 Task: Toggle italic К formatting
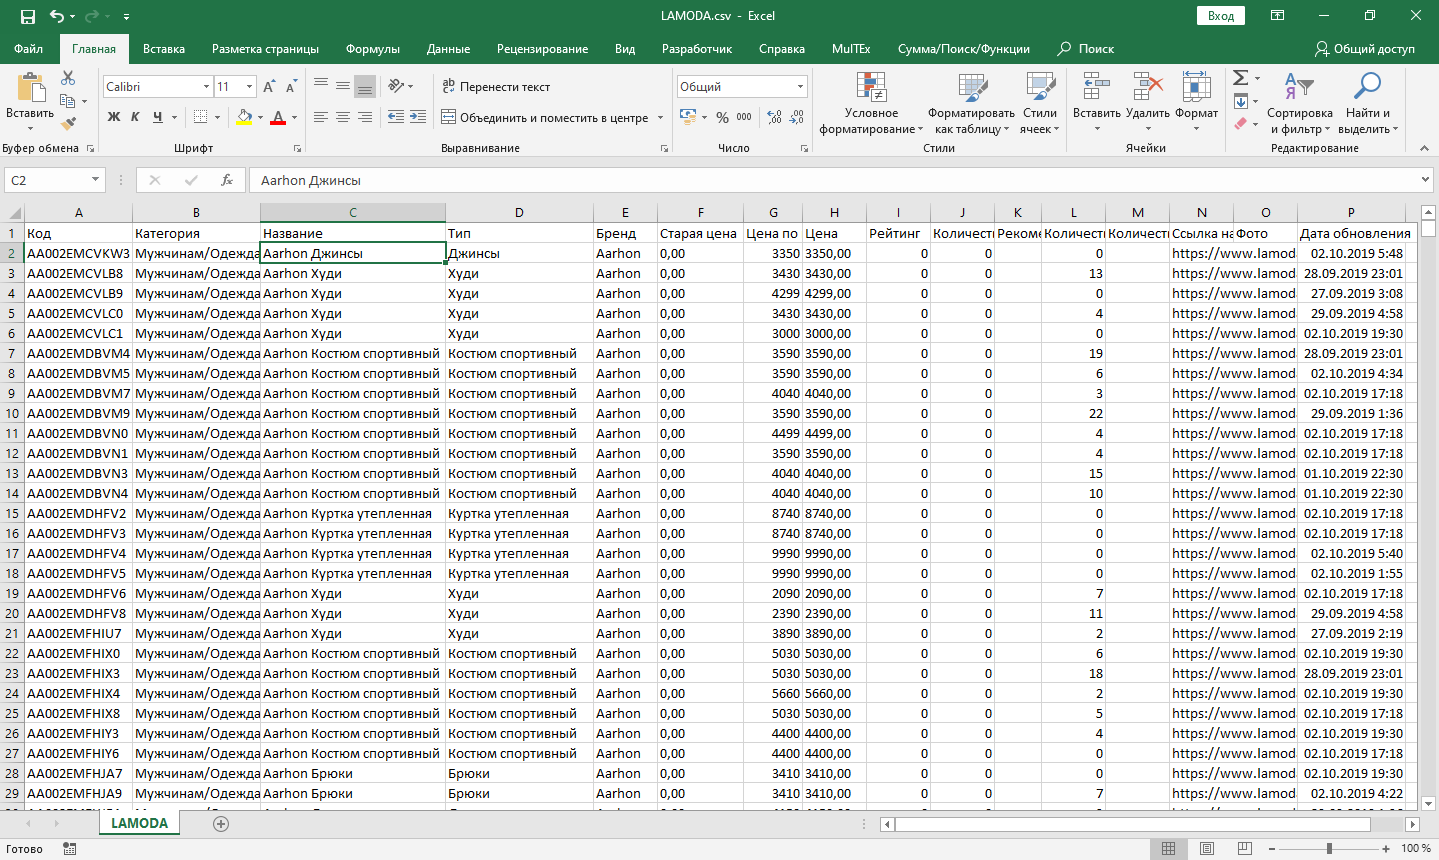pos(135,117)
